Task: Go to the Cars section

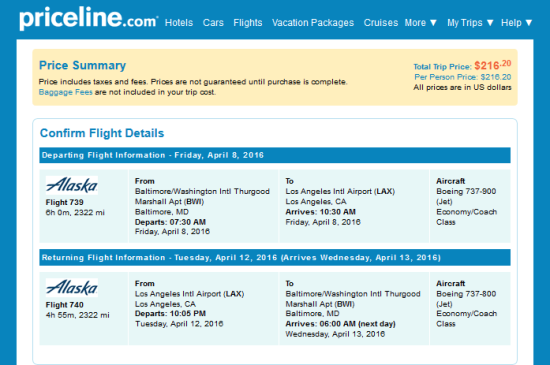Action: 213,23
